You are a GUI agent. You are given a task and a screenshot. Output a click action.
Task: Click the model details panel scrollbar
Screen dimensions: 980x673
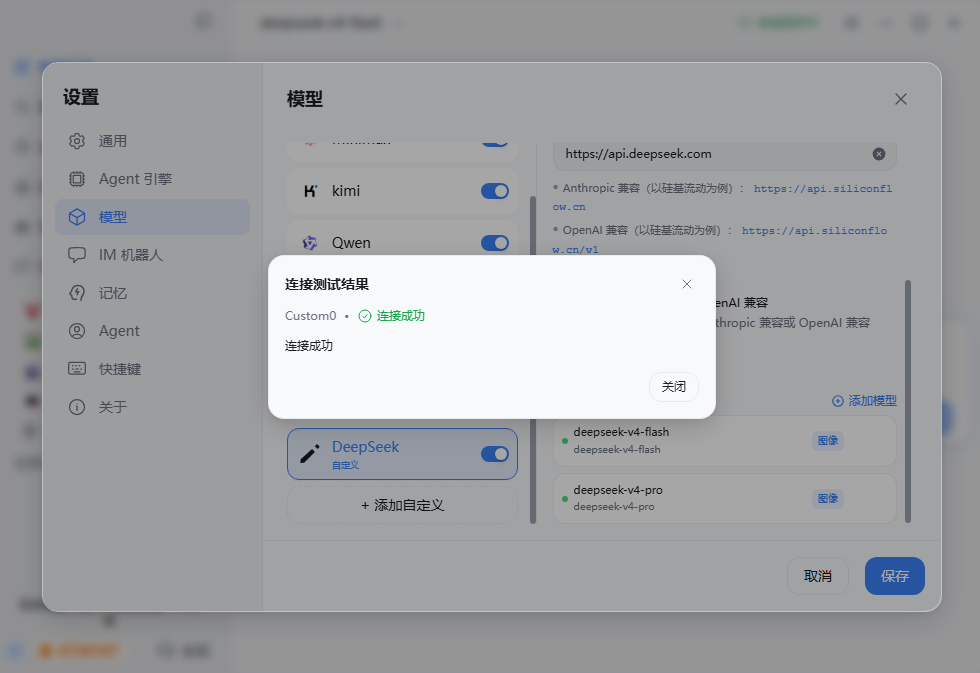(908, 401)
